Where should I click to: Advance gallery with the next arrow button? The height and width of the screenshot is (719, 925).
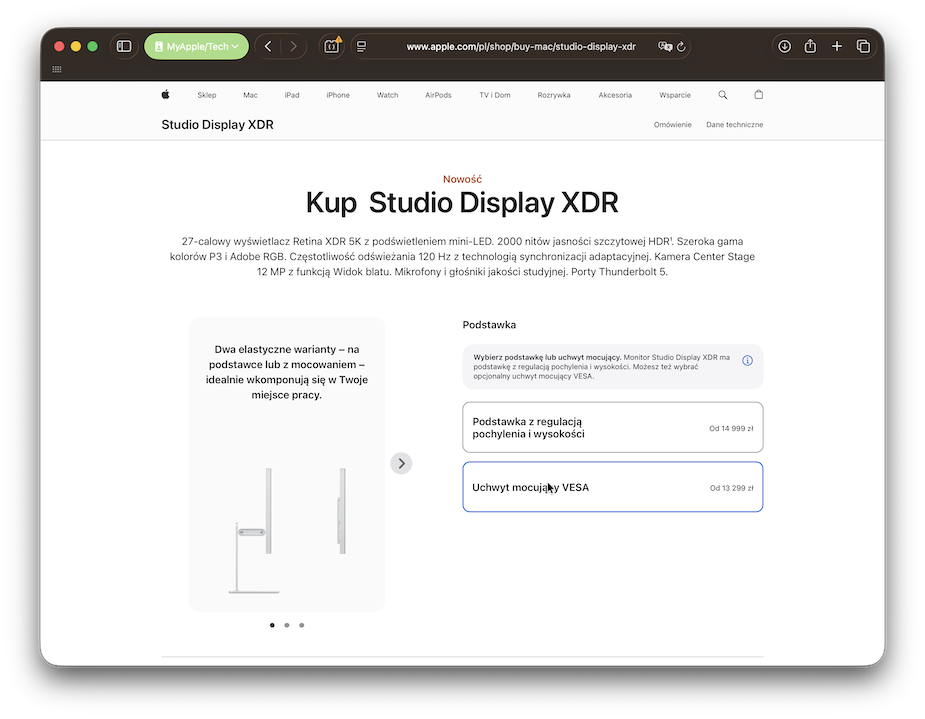401,463
